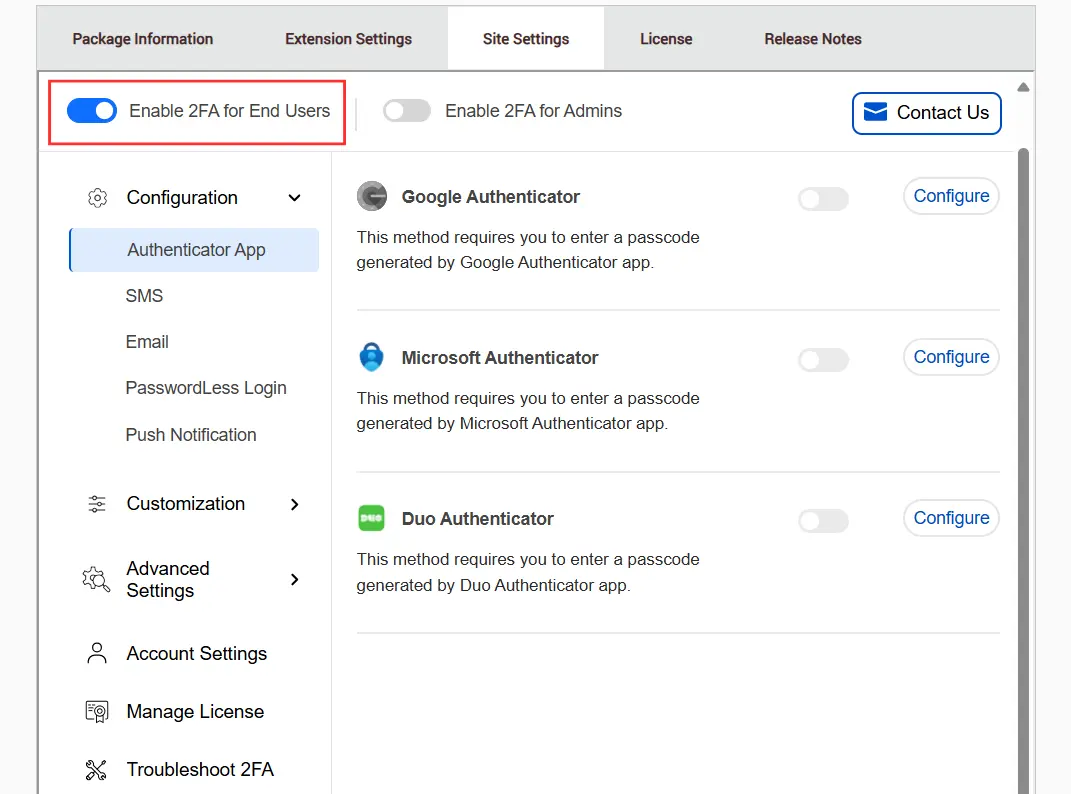Click the Troubleshoot 2FA tools icon
Viewport: 1071px width, 794px height.
coord(96,770)
